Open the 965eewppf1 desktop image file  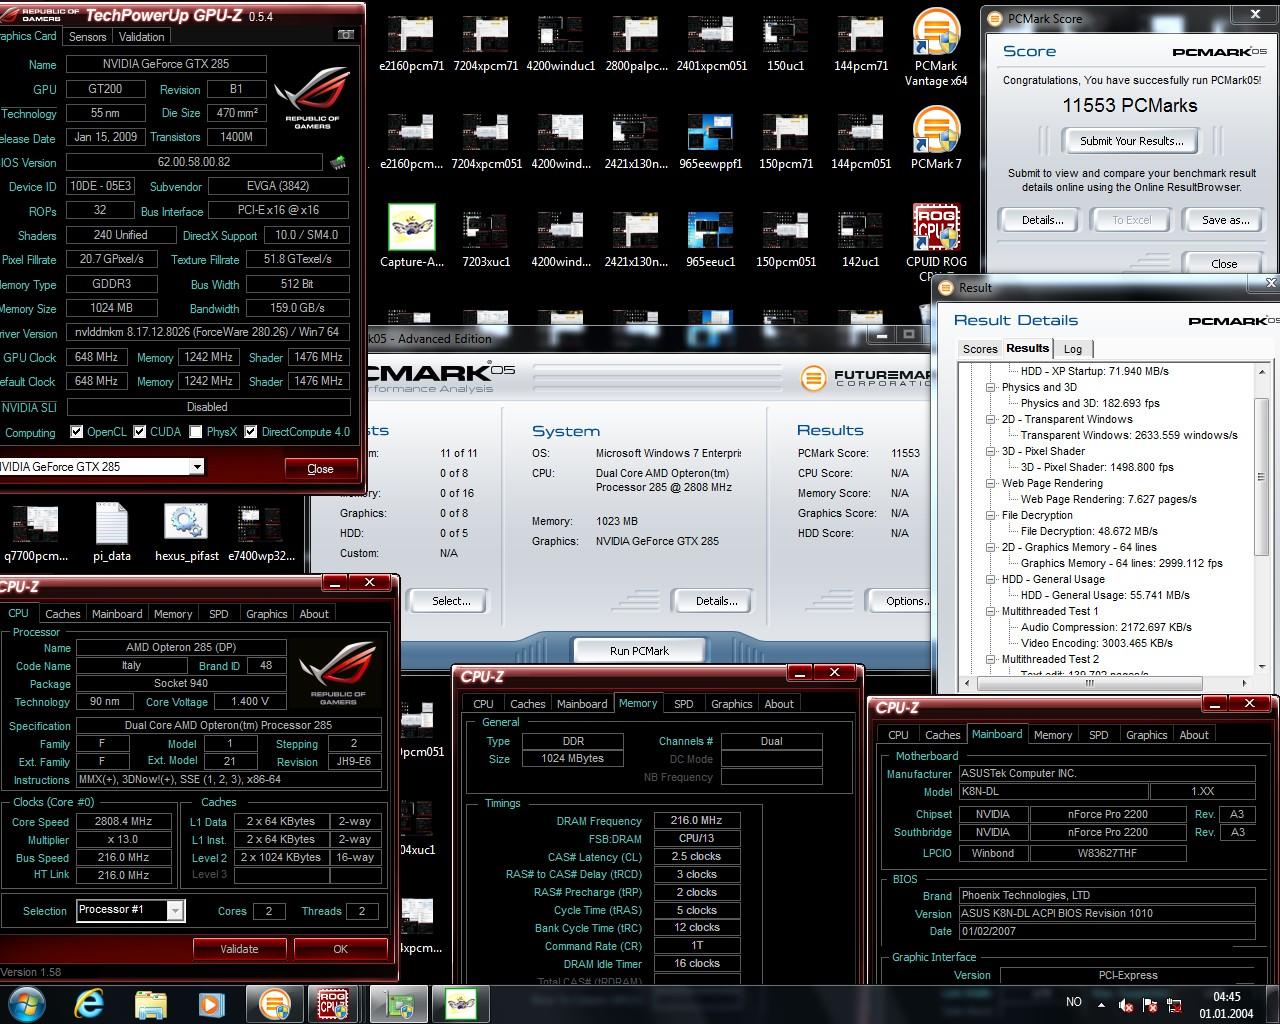[x=711, y=140]
